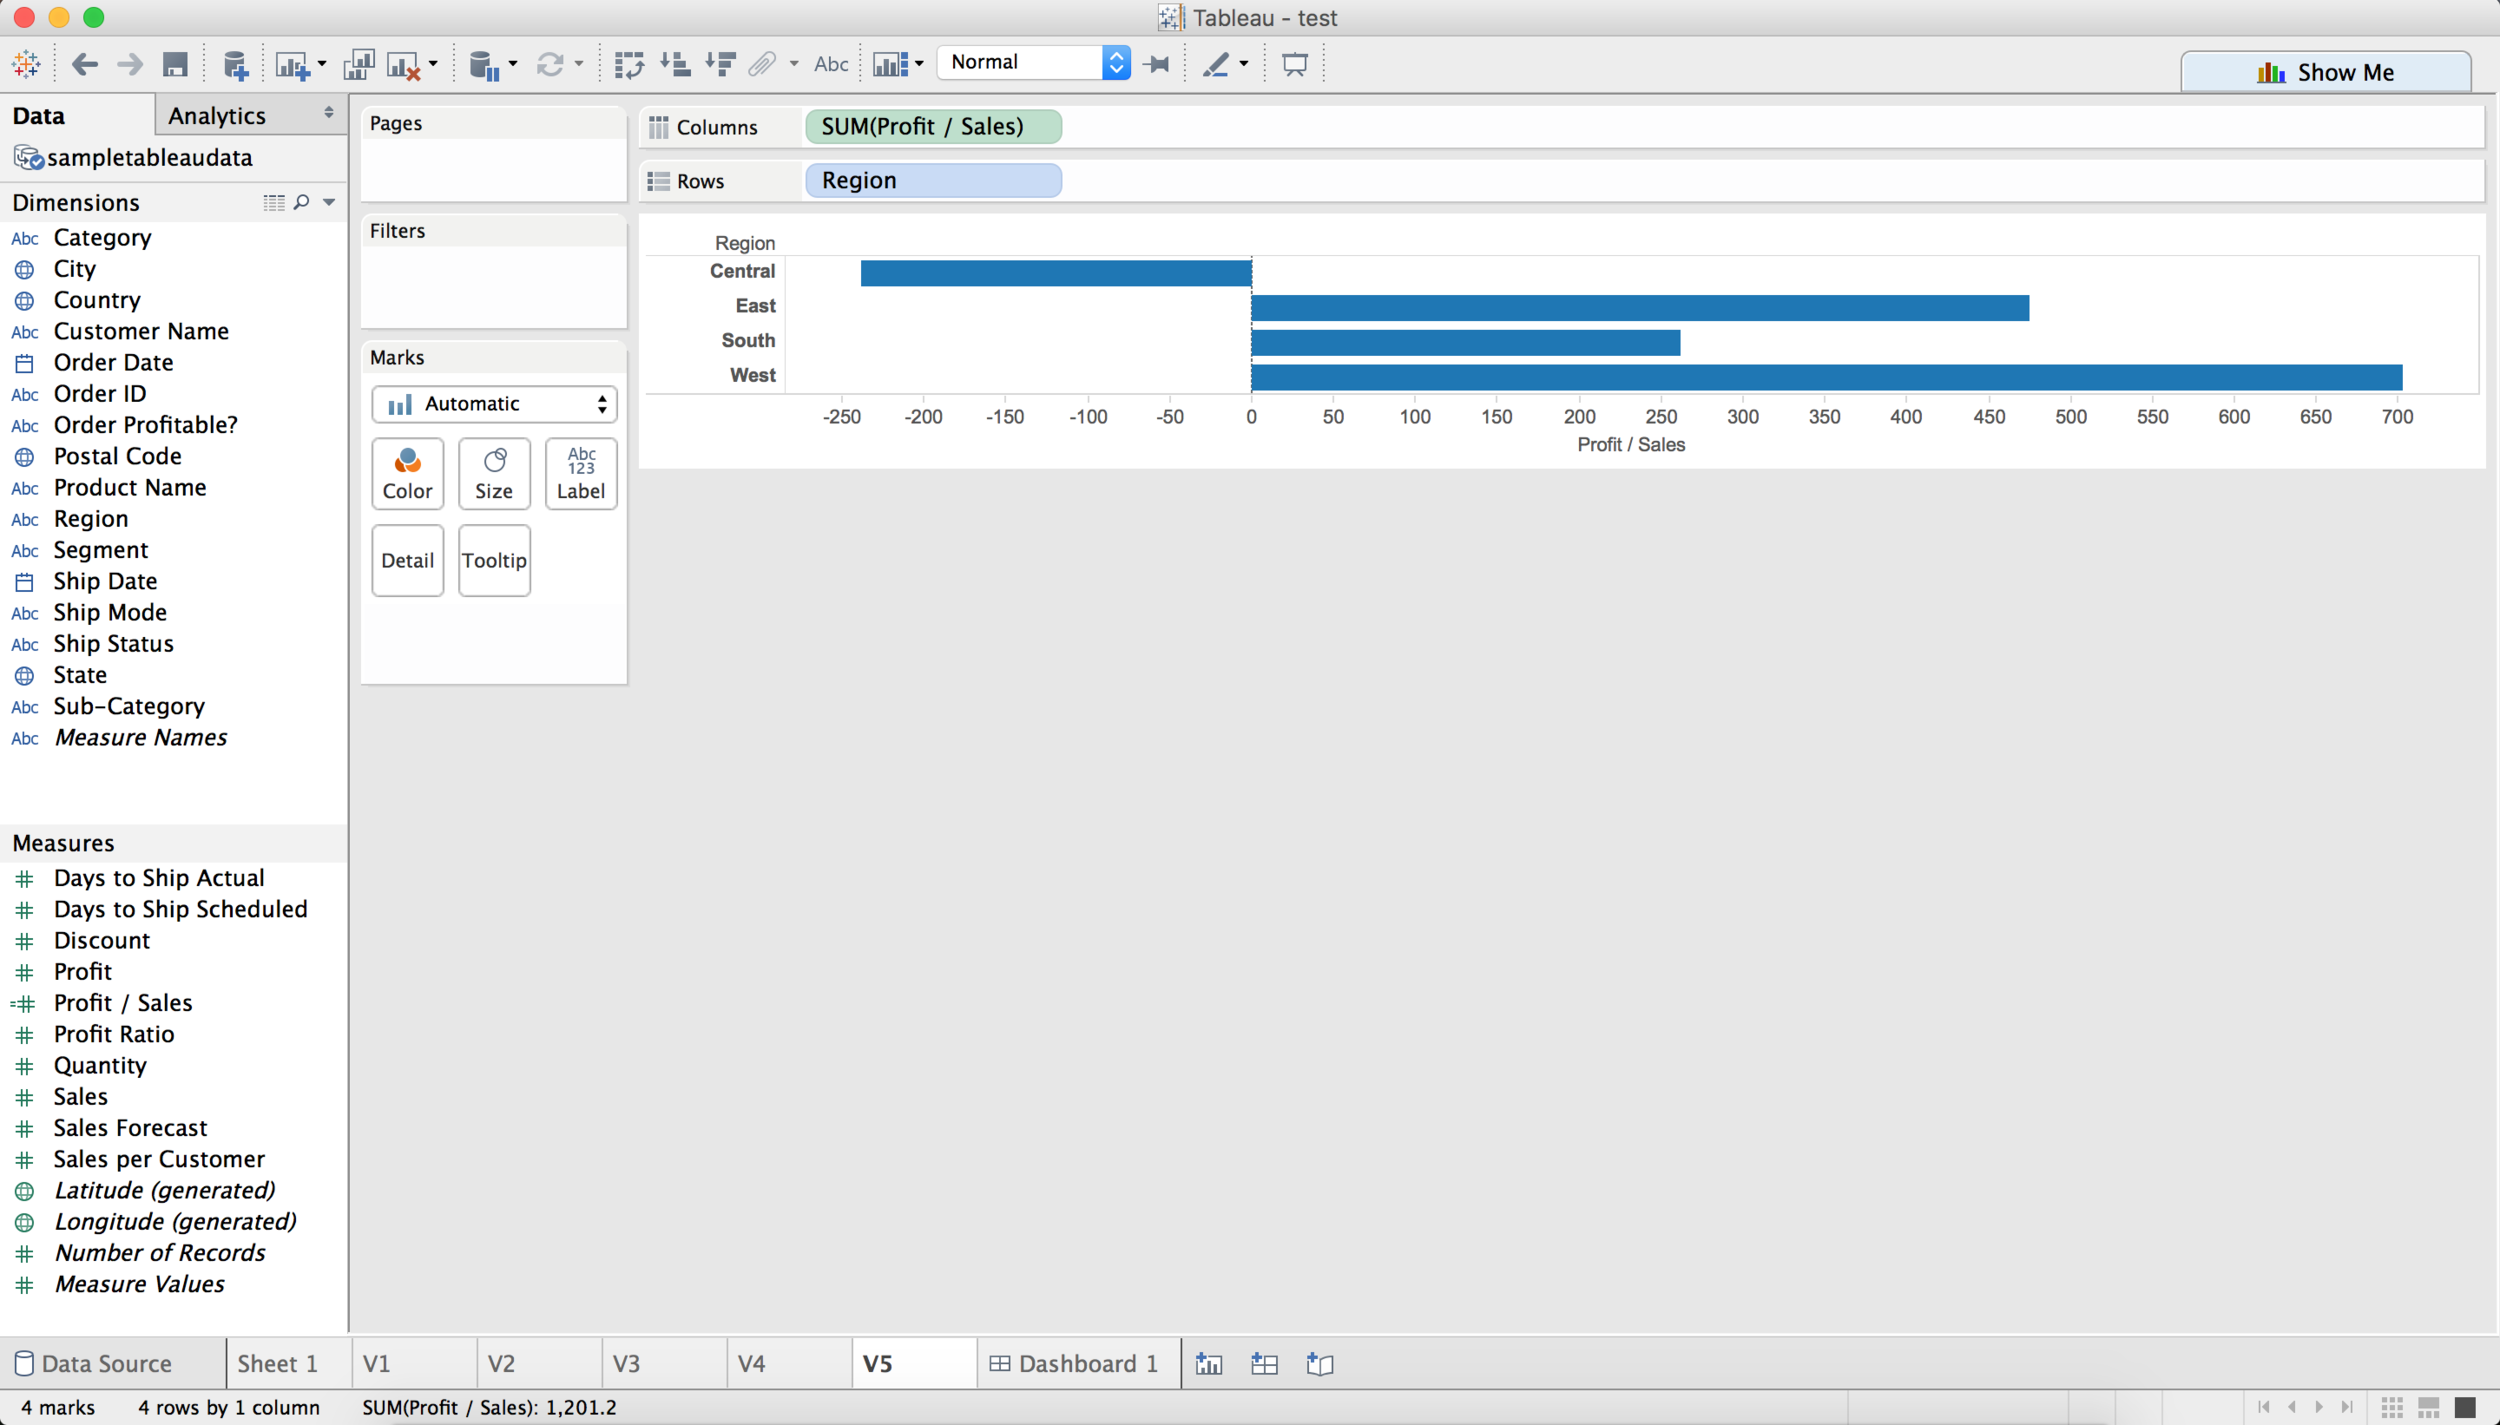This screenshot has height=1425, width=2500.
Task: Expand auto update dropdown arrow
Action: 512,65
